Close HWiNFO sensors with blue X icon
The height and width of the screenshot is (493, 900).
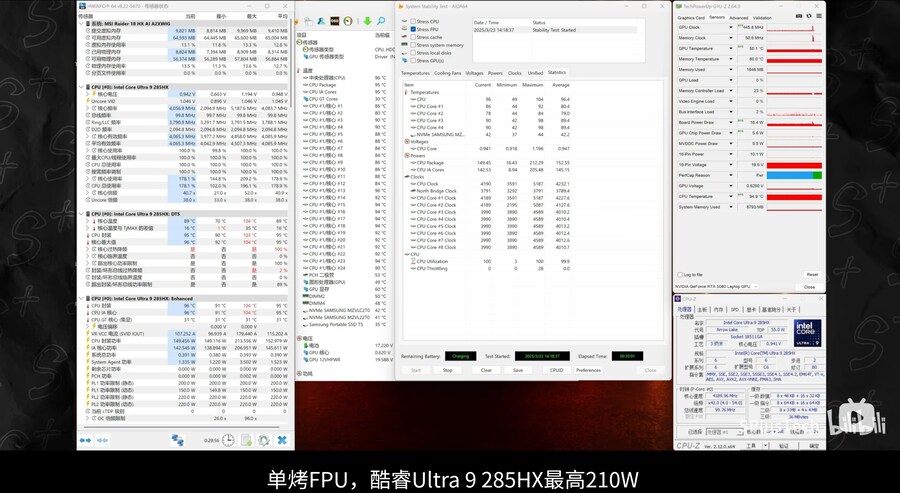[x=282, y=440]
